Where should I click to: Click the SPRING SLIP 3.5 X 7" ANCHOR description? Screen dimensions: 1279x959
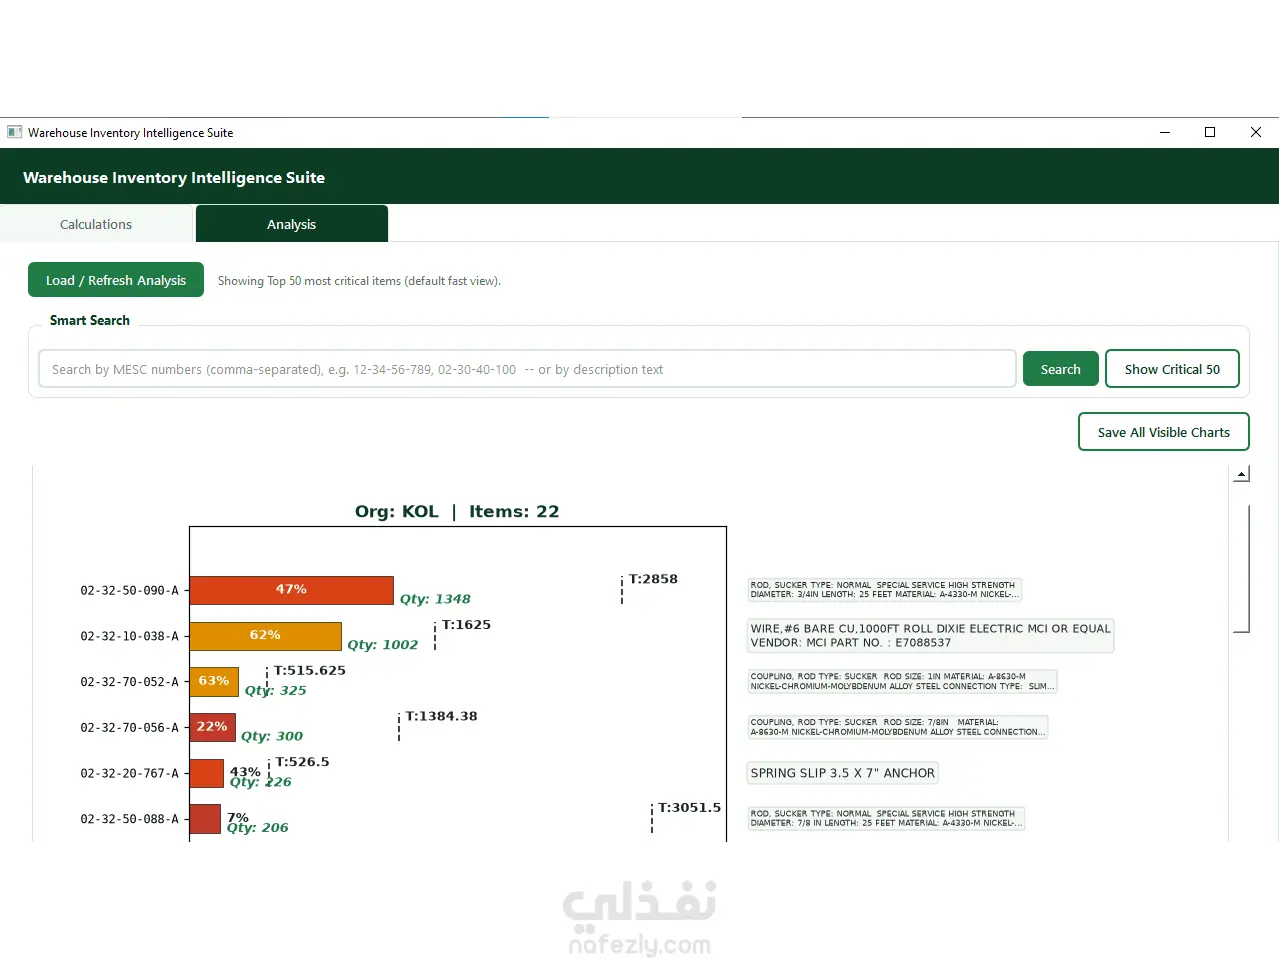click(843, 773)
